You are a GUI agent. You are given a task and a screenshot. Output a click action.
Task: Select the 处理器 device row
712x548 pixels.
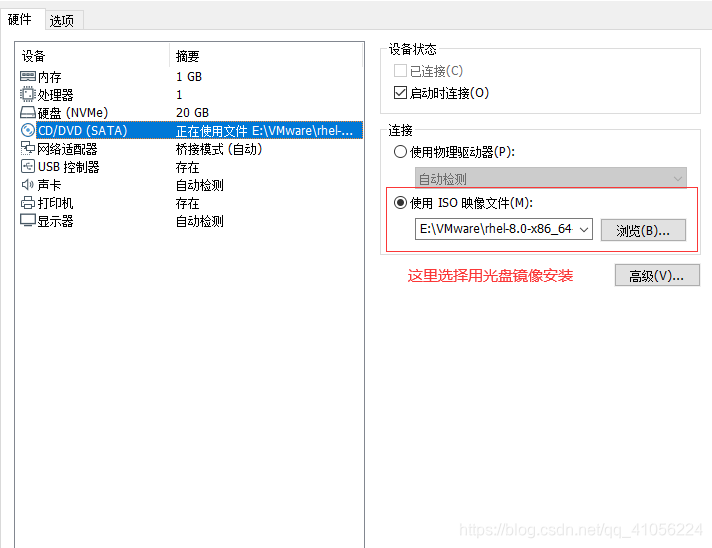tap(191, 94)
